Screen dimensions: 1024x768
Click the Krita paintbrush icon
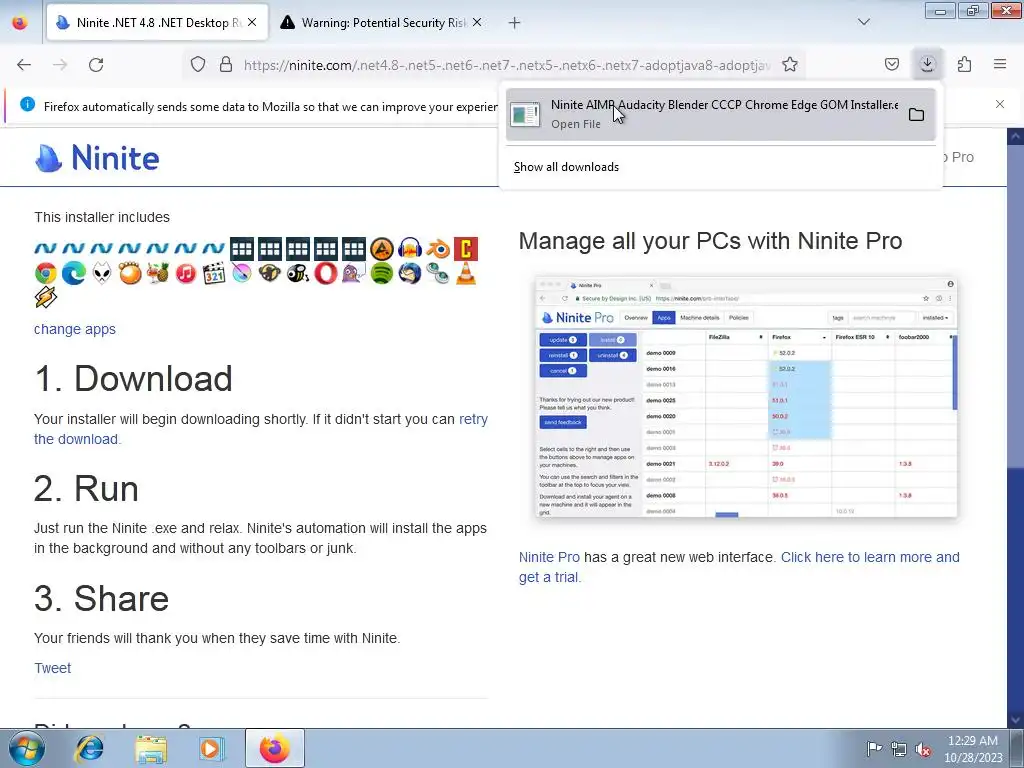point(242,273)
